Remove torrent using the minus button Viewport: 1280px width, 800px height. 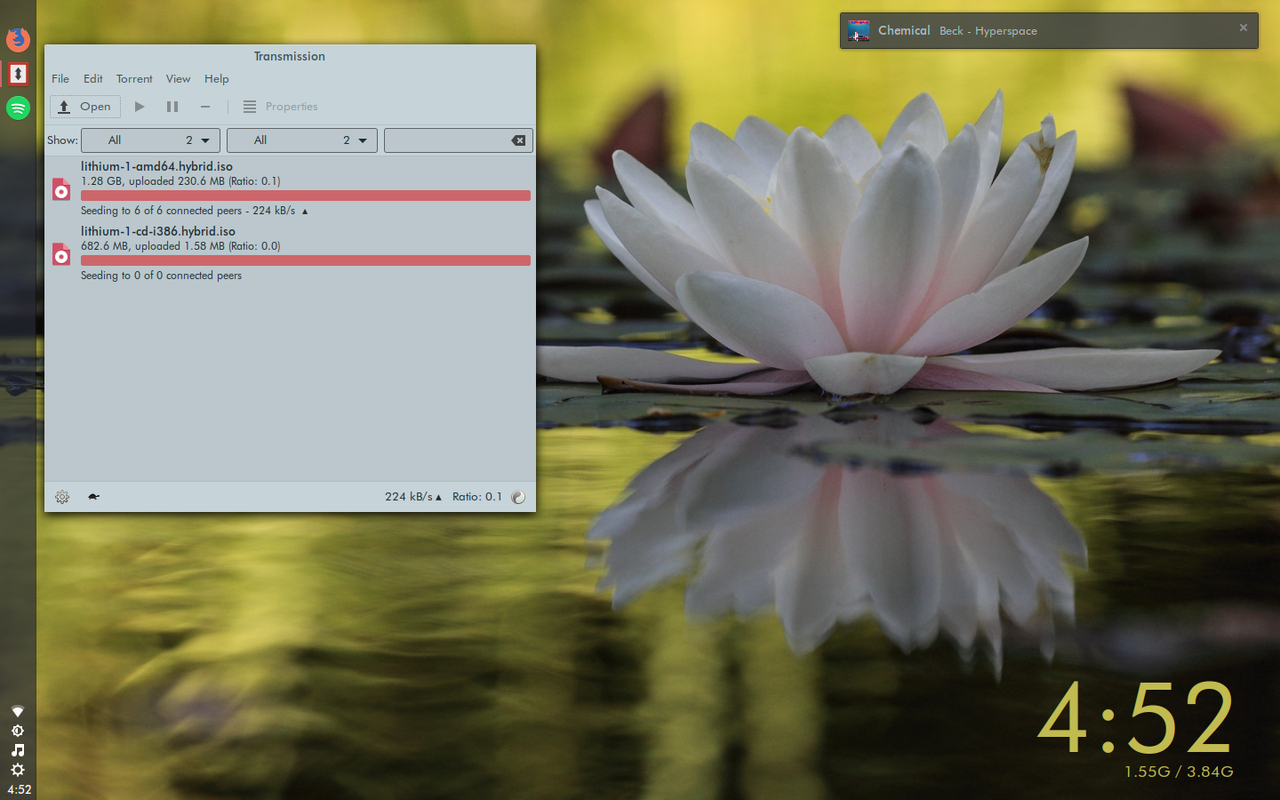tap(205, 107)
